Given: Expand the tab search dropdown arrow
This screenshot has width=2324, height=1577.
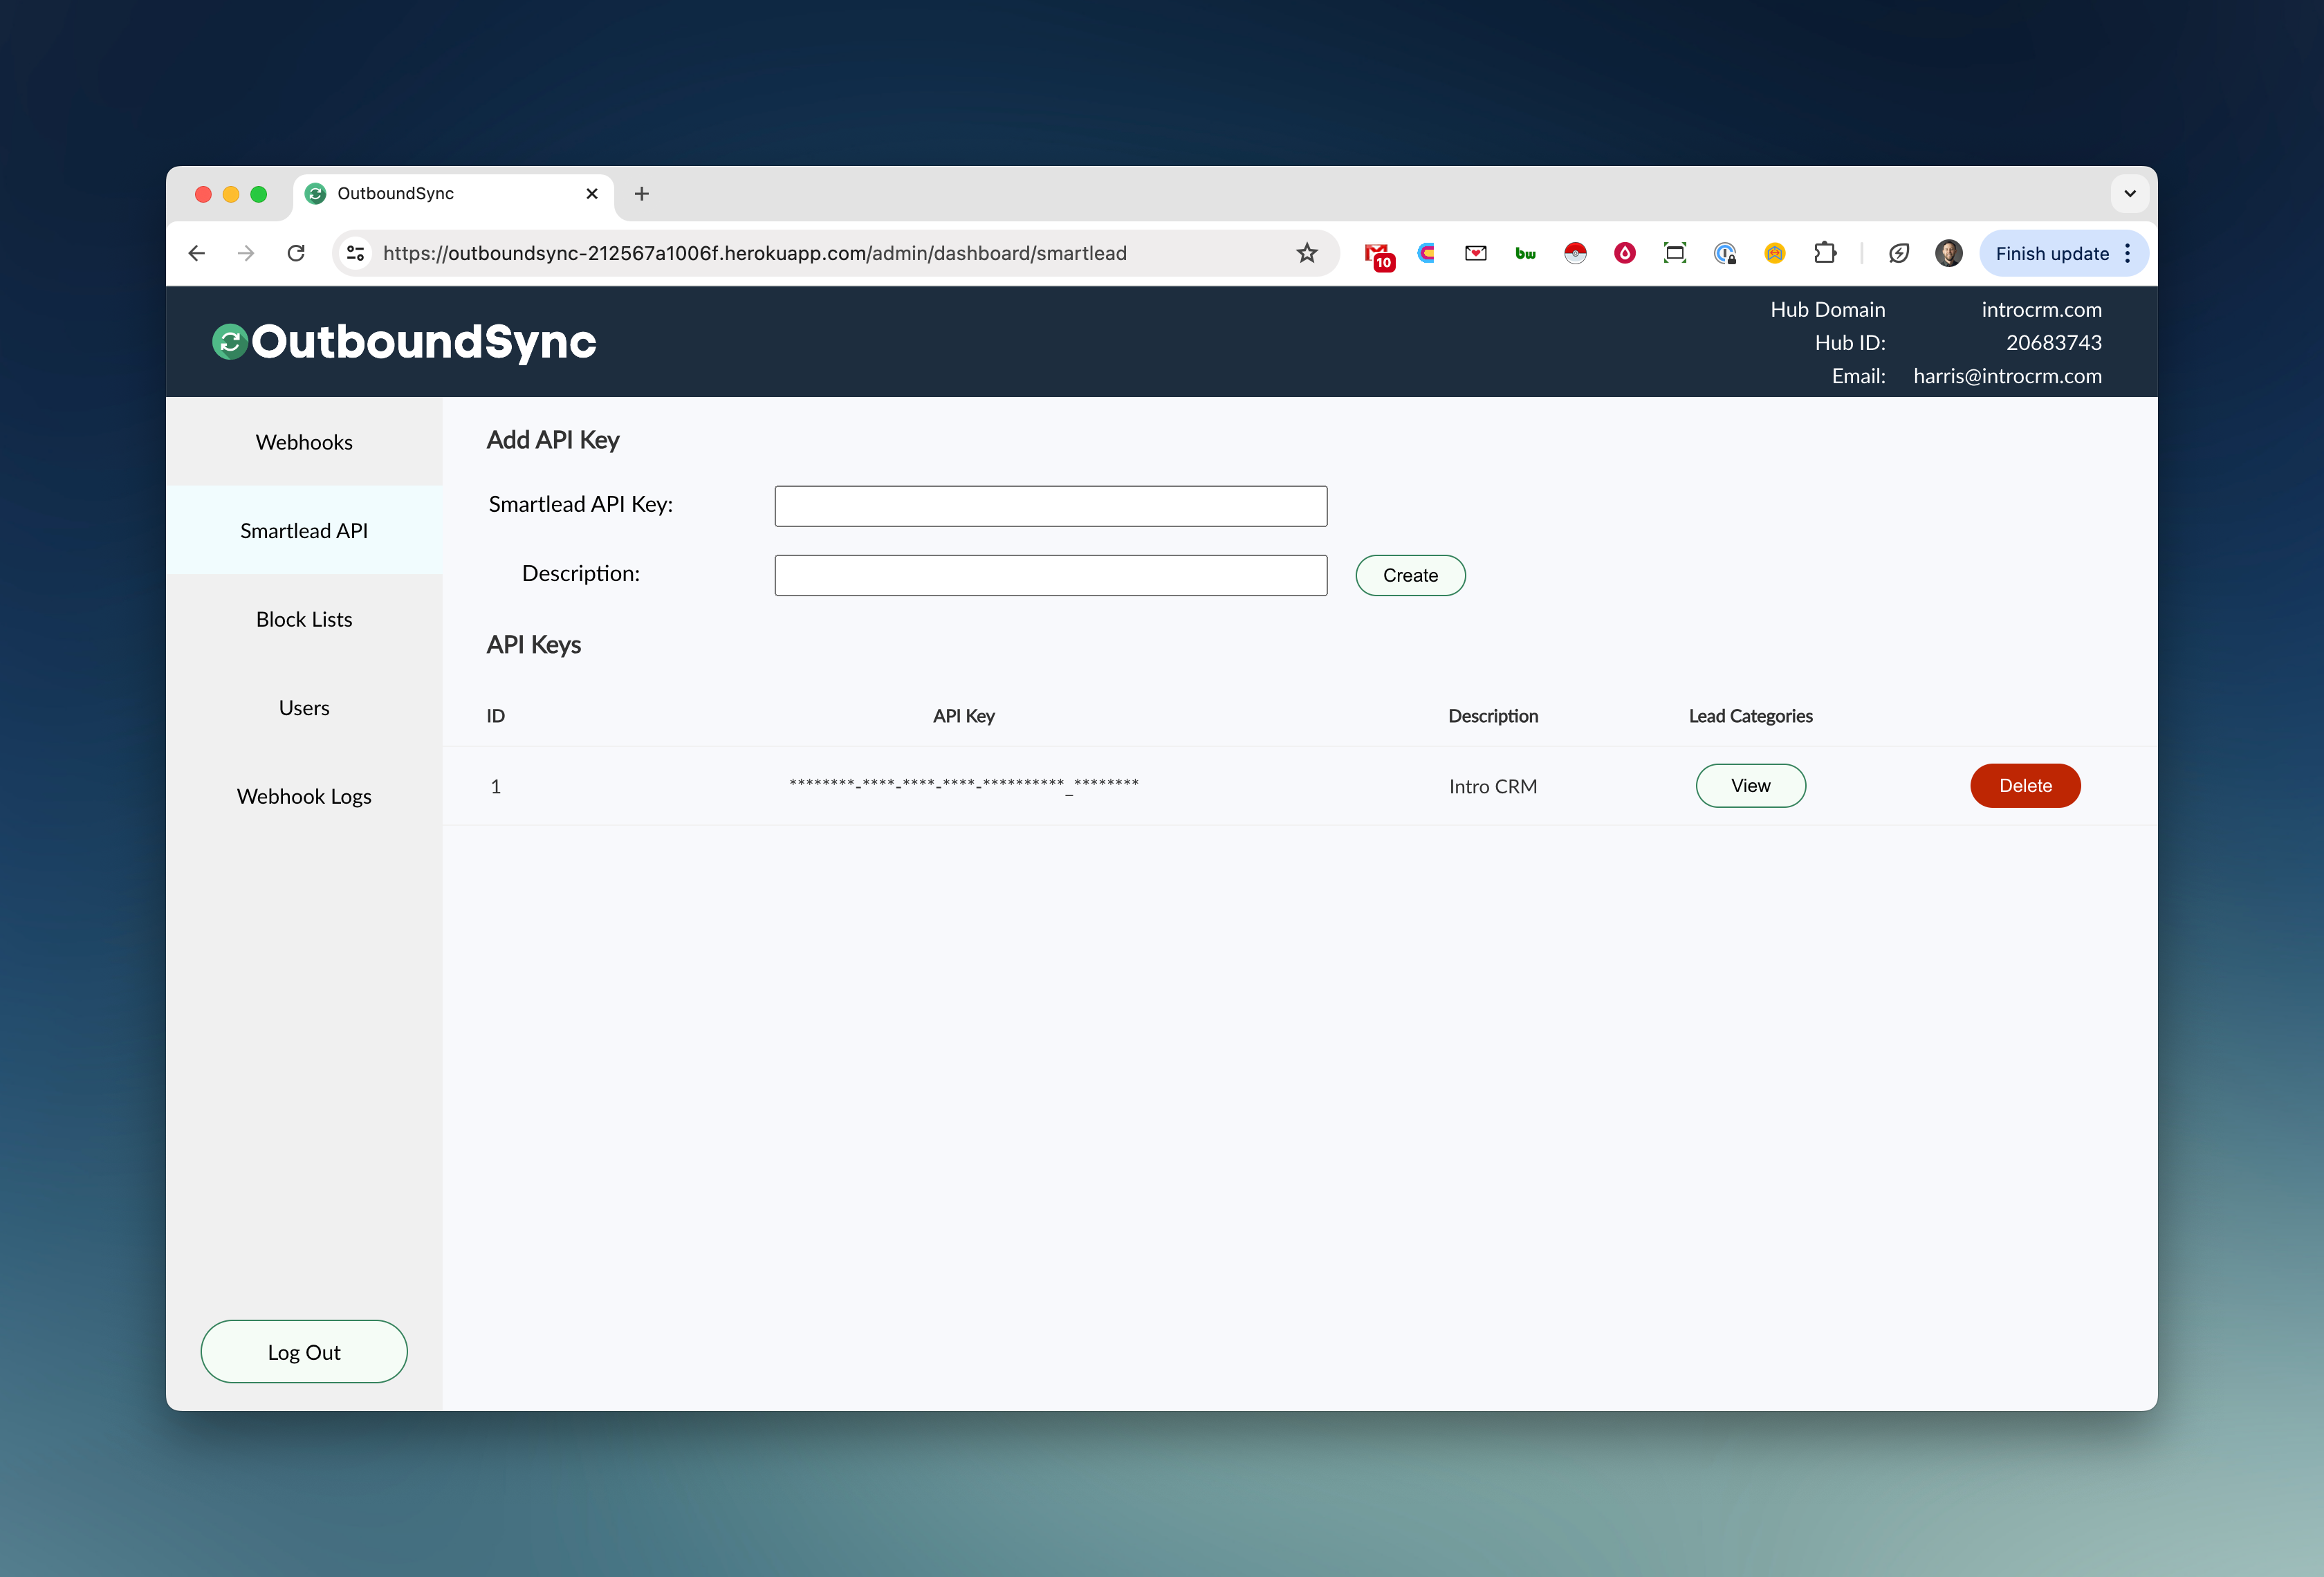Looking at the screenshot, I should pos(2130,194).
